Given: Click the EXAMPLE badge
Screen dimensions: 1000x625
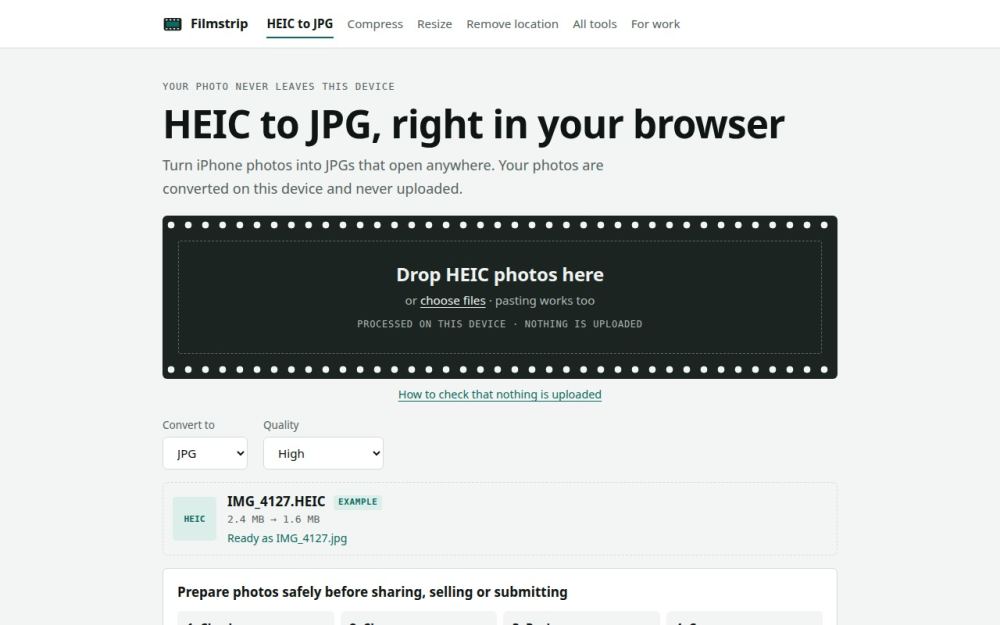Looking at the screenshot, I should 358,502.
